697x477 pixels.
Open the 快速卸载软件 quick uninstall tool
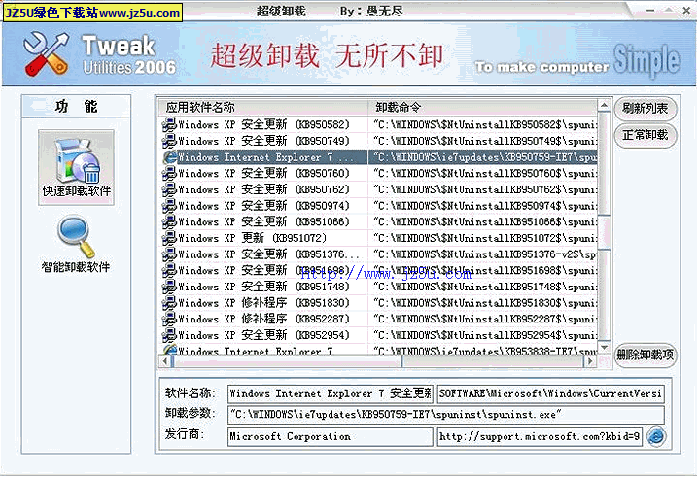pyautogui.click(x=76, y=167)
